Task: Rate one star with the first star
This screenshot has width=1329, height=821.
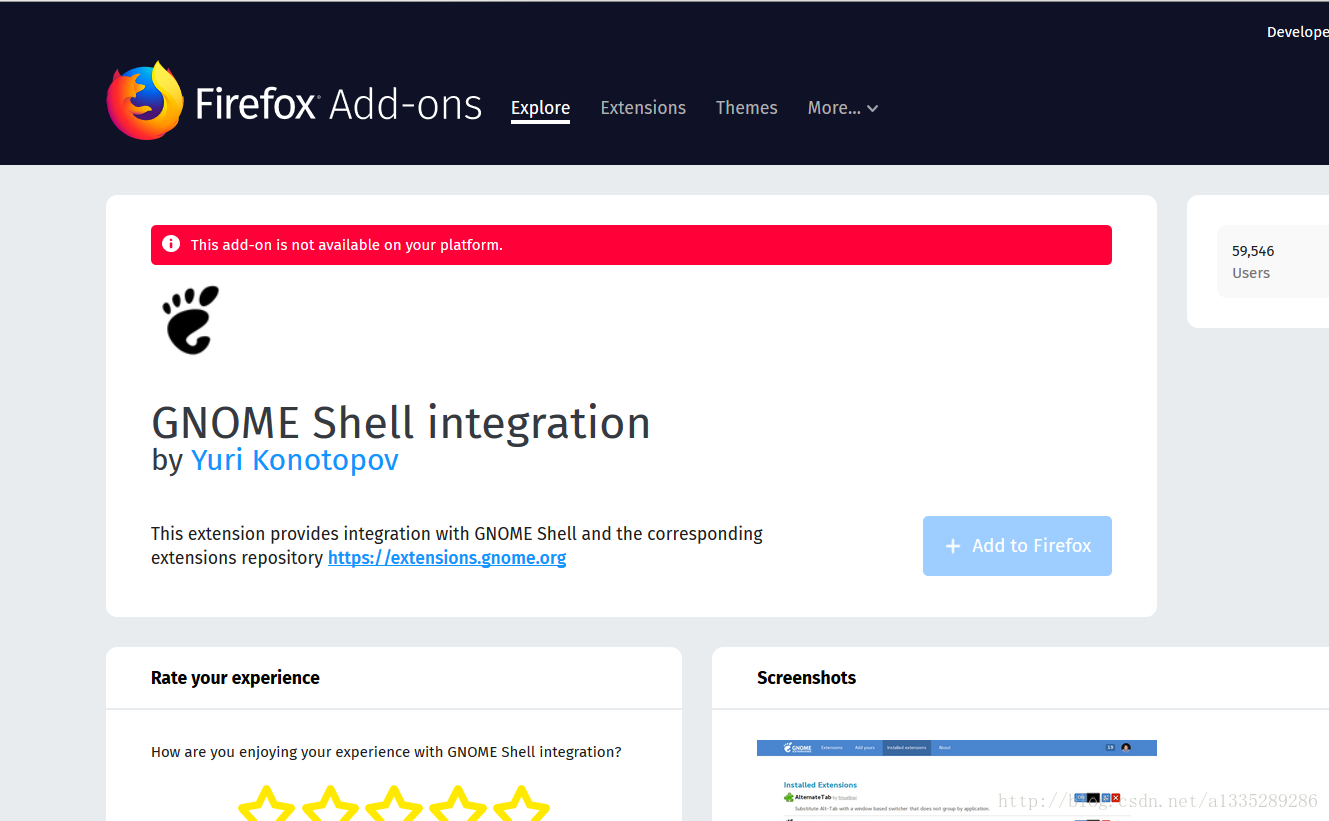Action: (x=266, y=804)
